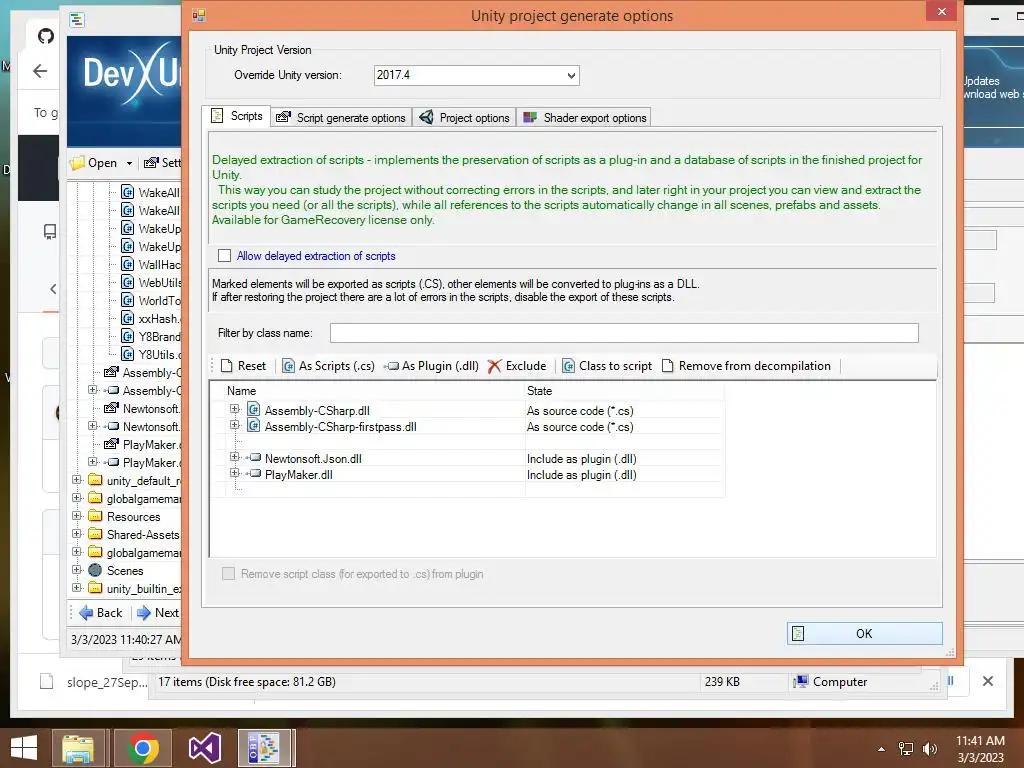Expand the Resources folder in background tree

pos(77,515)
